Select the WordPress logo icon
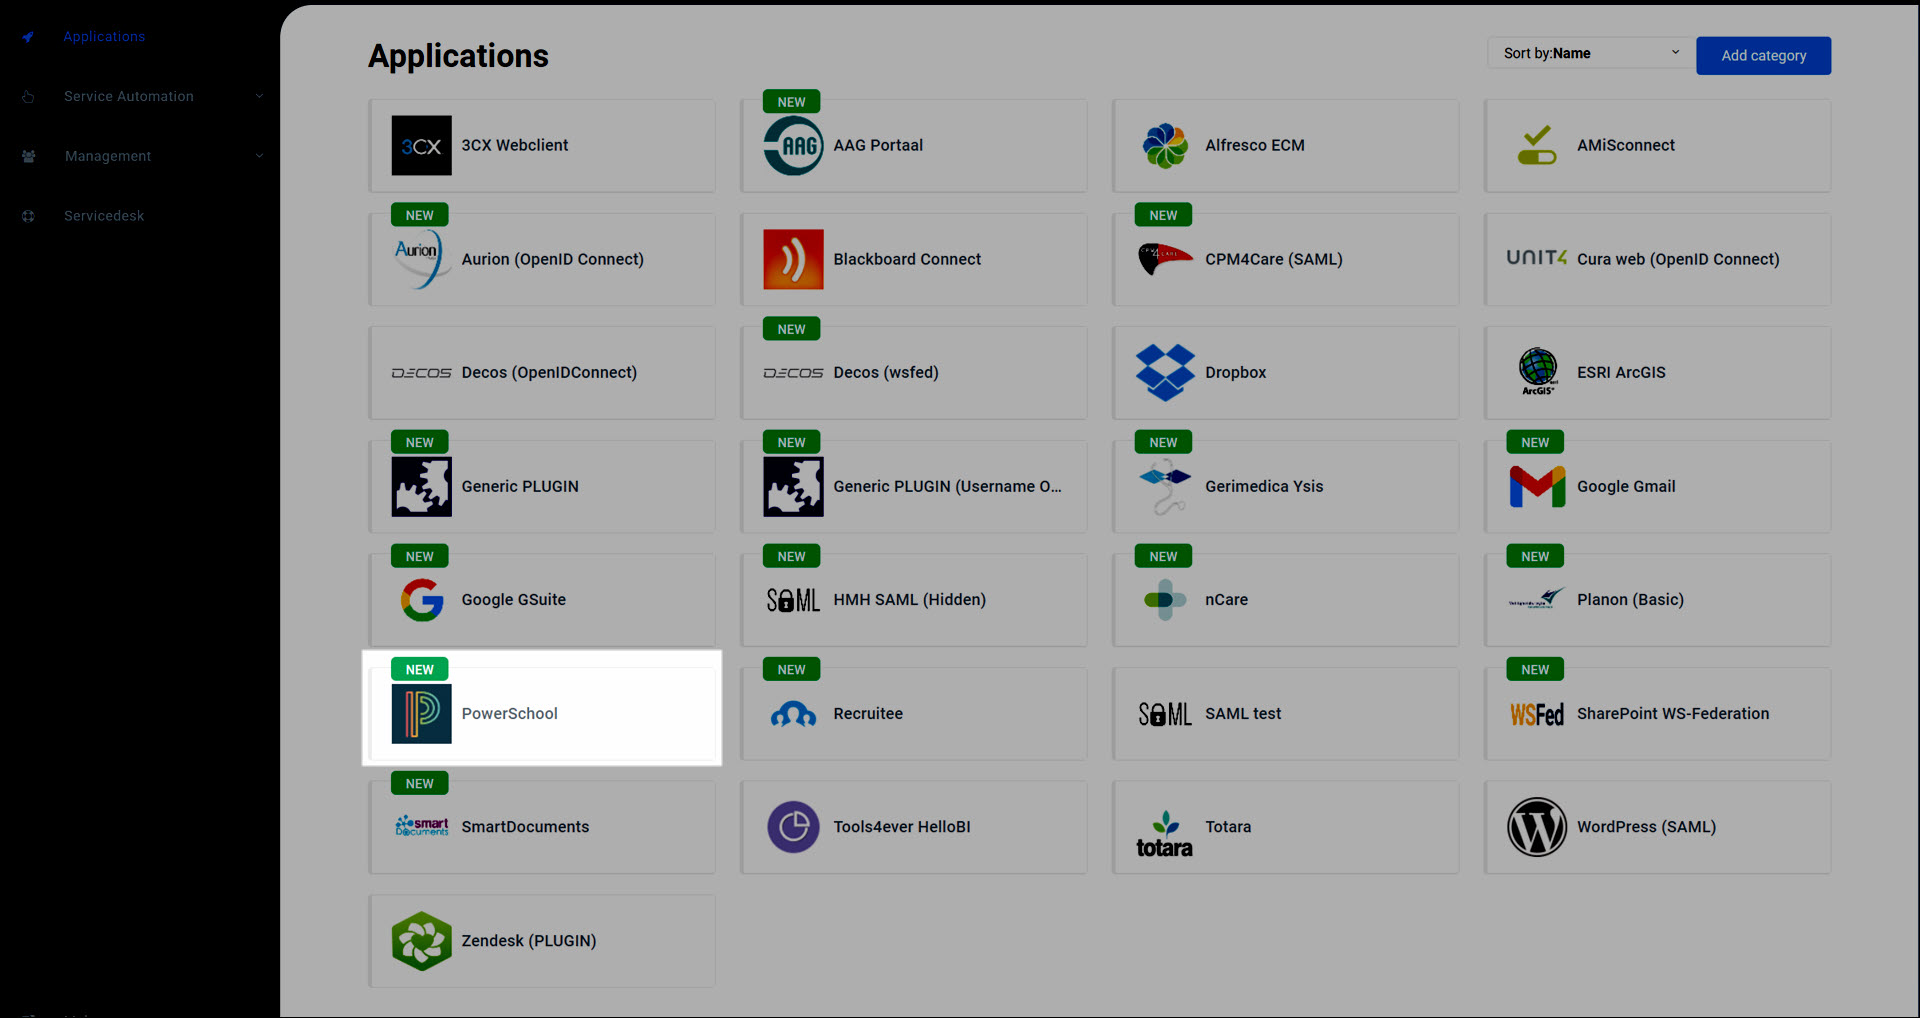1920x1019 pixels. 1537,827
